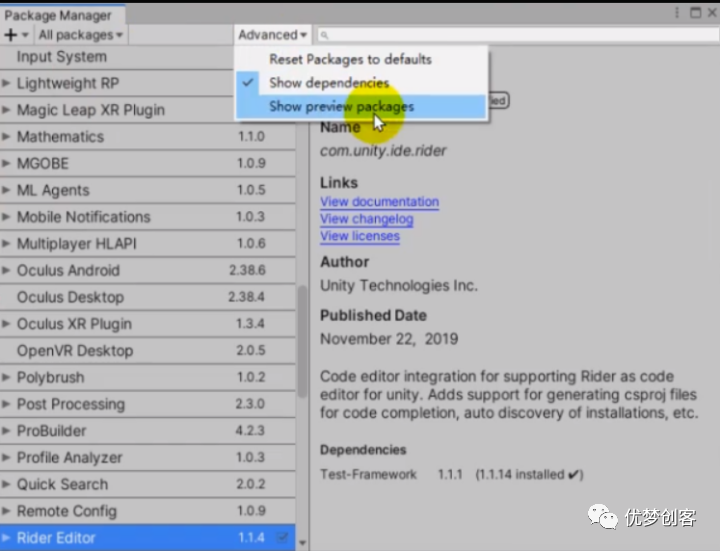This screenshot has height=551, width=720.
Task: Click the package list scroll down arrow
Action: (x=302, y=543)
